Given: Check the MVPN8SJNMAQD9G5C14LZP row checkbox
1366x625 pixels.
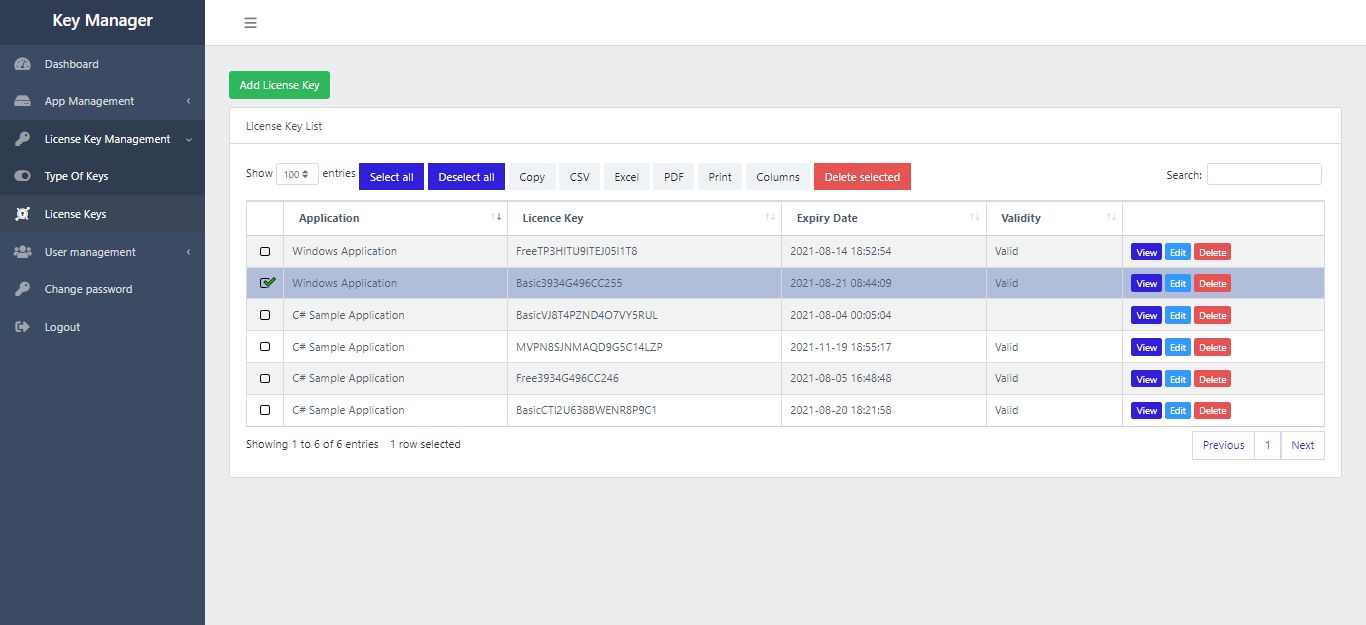Looking at the screenshot, I should click(x=264, y=347).
